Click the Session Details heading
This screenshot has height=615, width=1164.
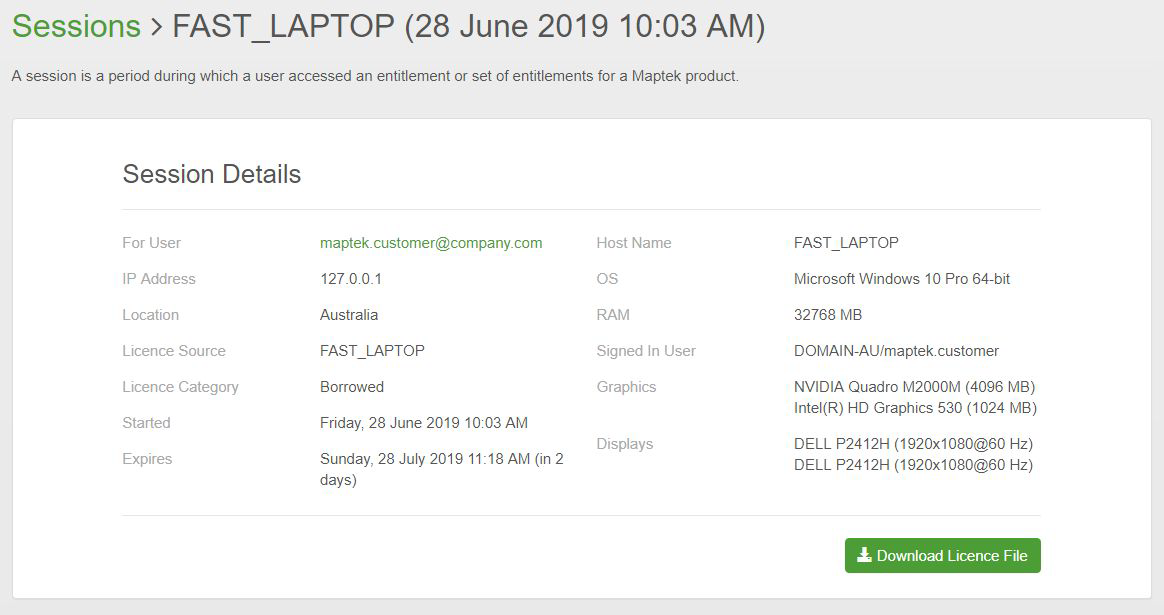click(211, 174)
